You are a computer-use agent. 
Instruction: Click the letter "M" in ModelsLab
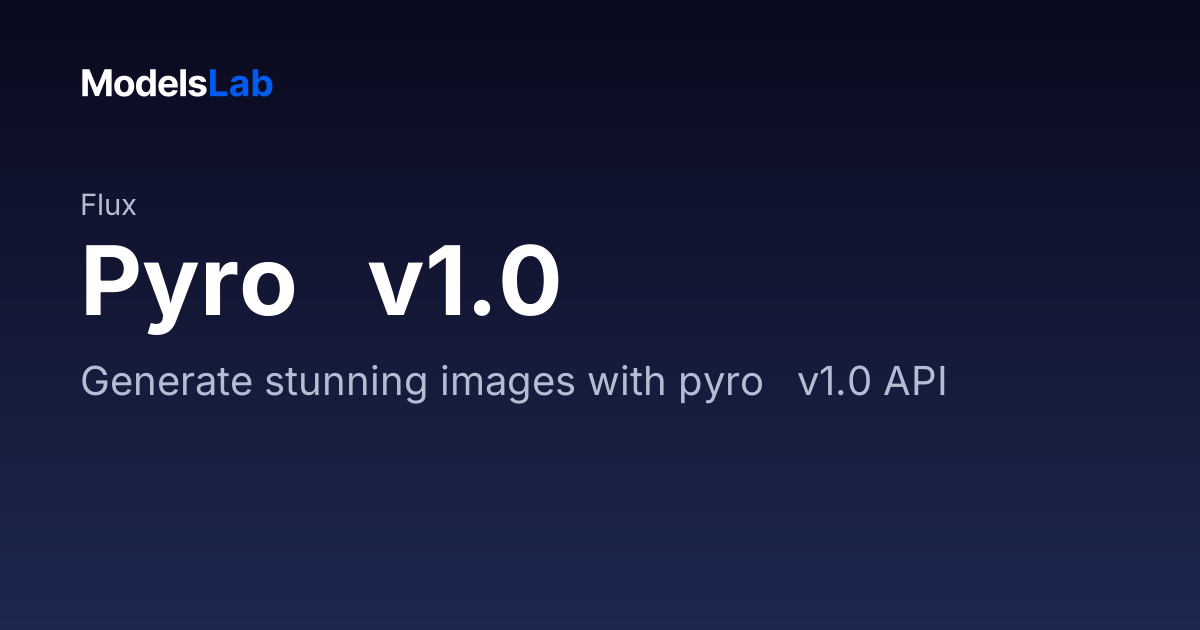(x=95, y=85)
